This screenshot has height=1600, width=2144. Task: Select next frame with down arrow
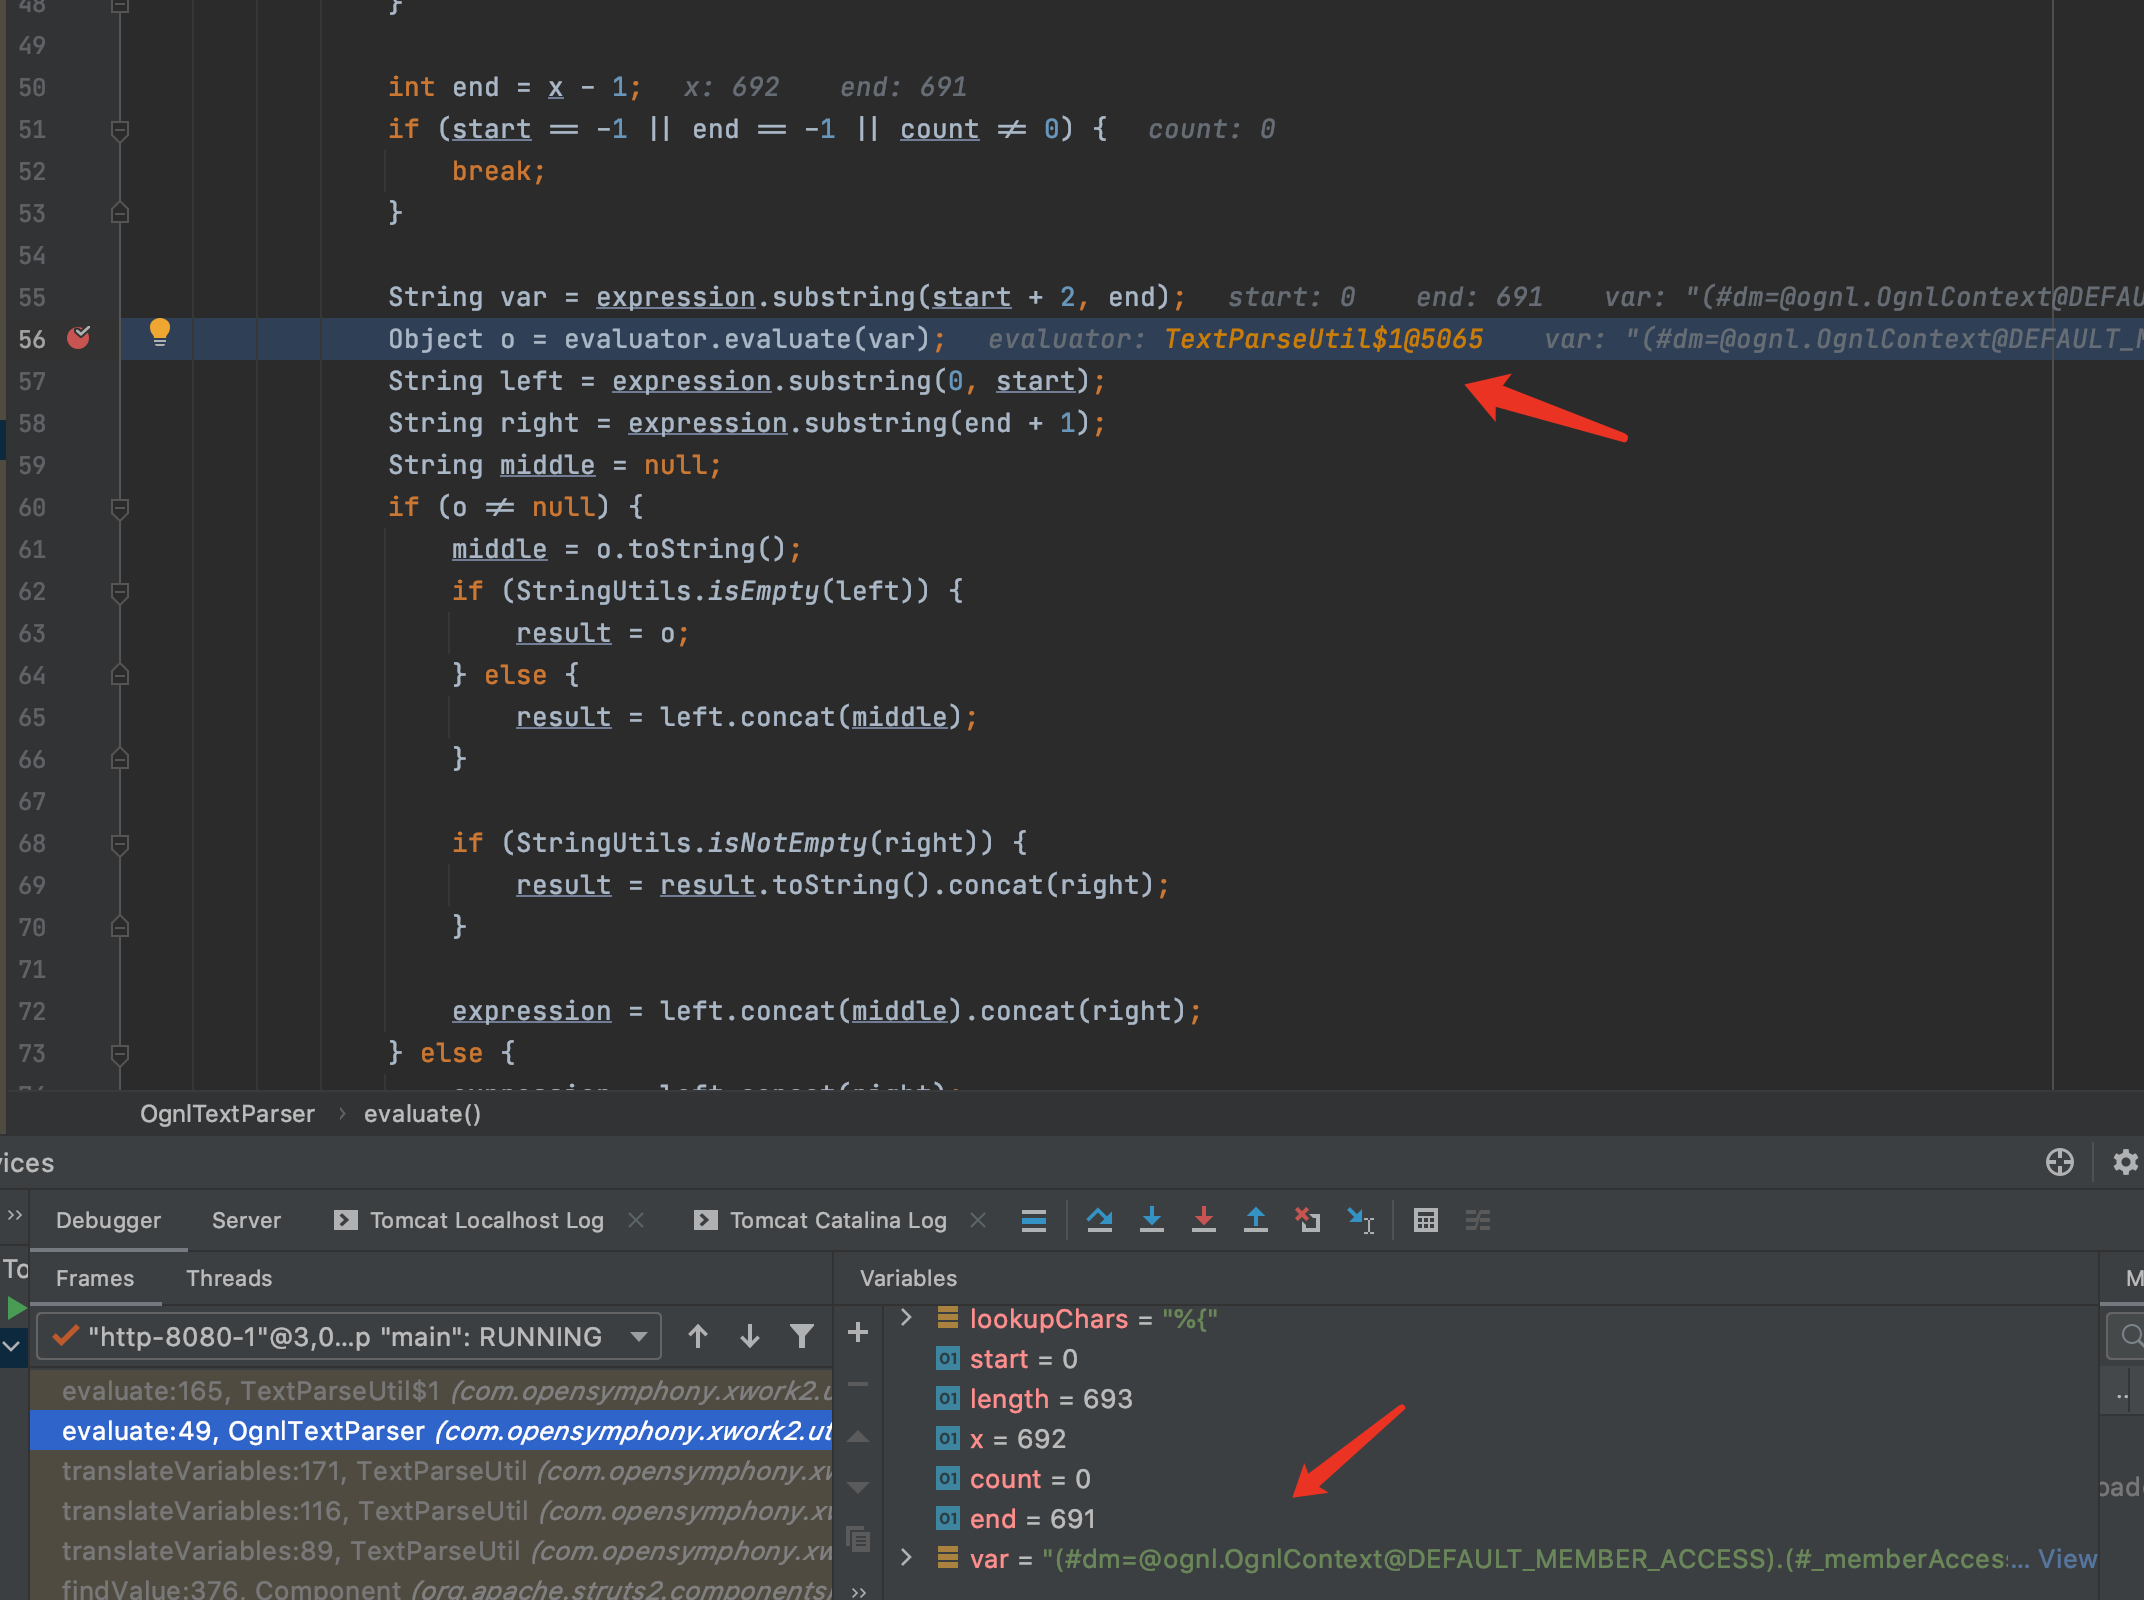click(750, 1336)
